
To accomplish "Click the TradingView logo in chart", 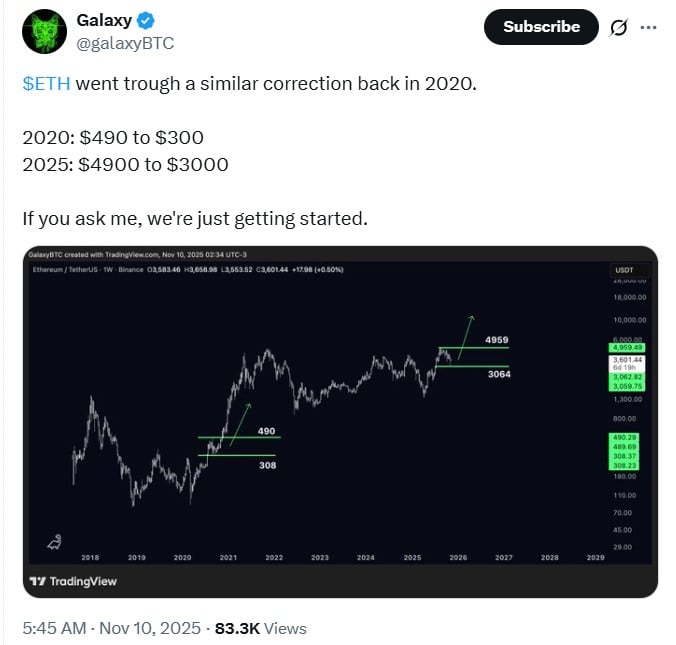I will 73,581.
